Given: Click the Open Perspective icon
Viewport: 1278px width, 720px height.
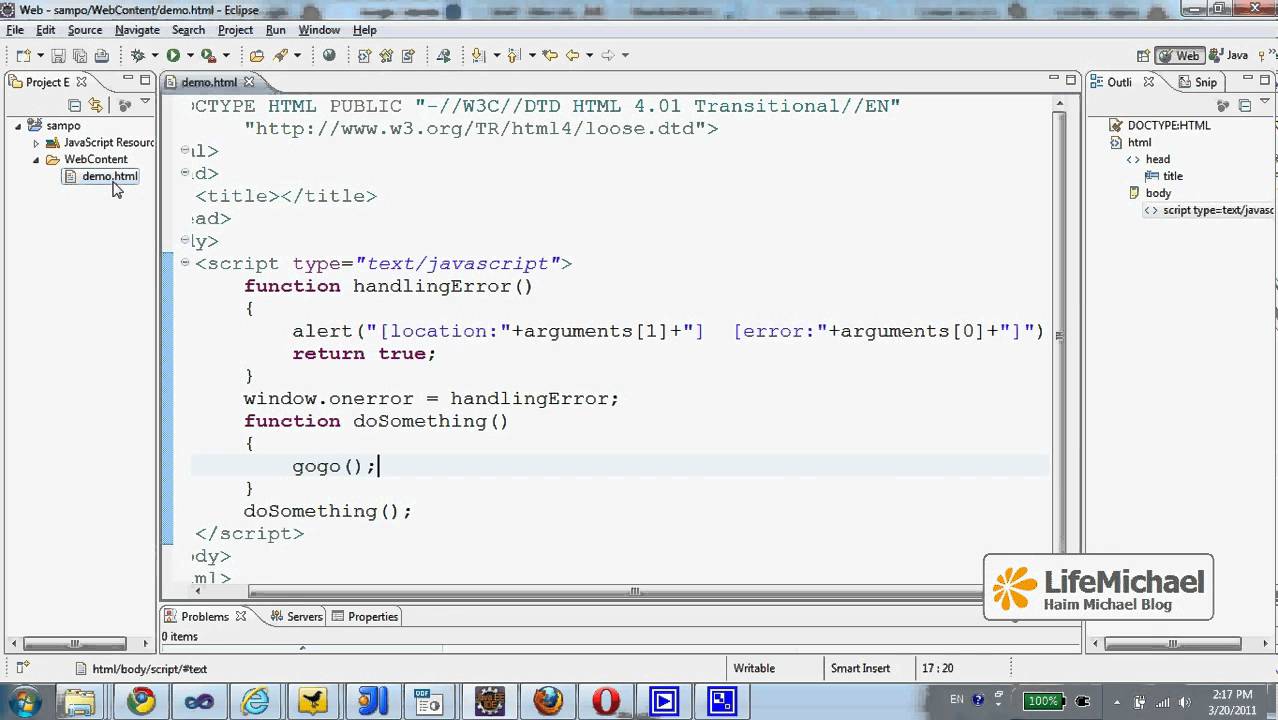Looking at the screenshot, I should pyautogui.click(x=1141, y=56).
